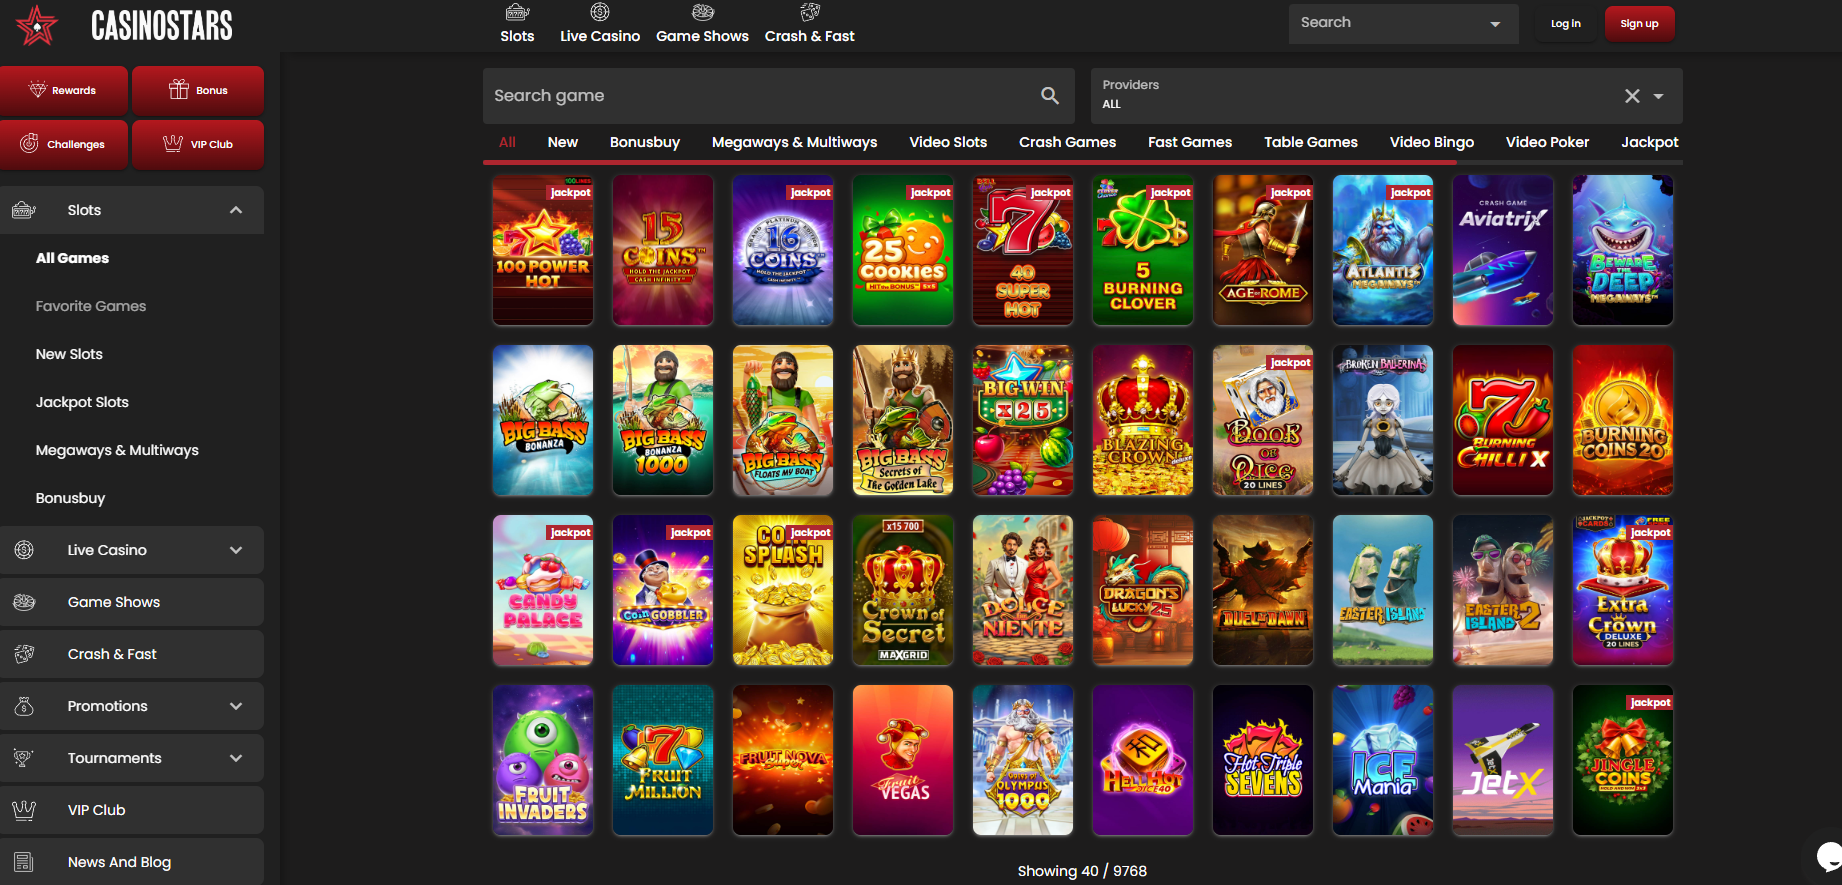Image resolution: width=1842 pixels, height=885 pixels.
Task: Select Megaways & Multiways category tab
Action: [x=794, y=142]
